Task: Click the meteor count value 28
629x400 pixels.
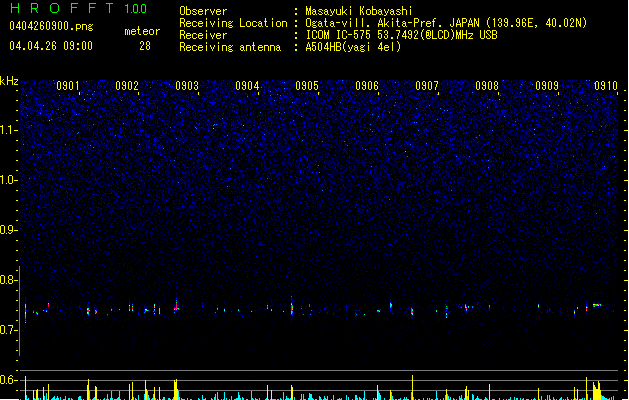Action: (145, 46)
